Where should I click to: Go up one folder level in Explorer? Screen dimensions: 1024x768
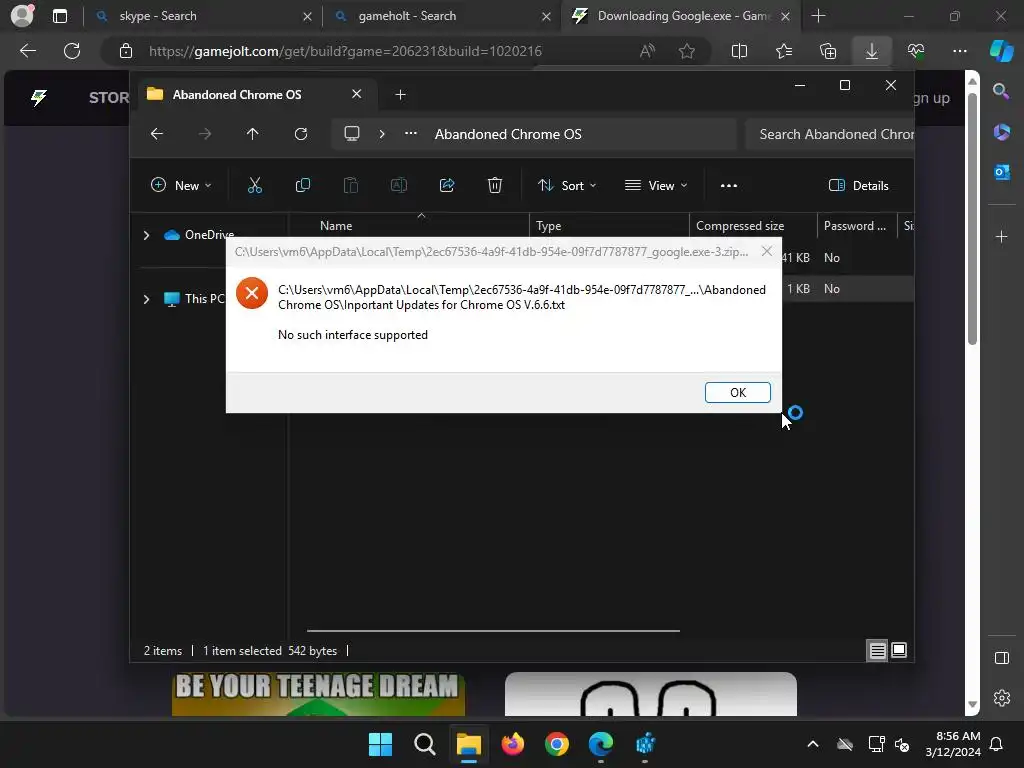click(x=253, y=134)
